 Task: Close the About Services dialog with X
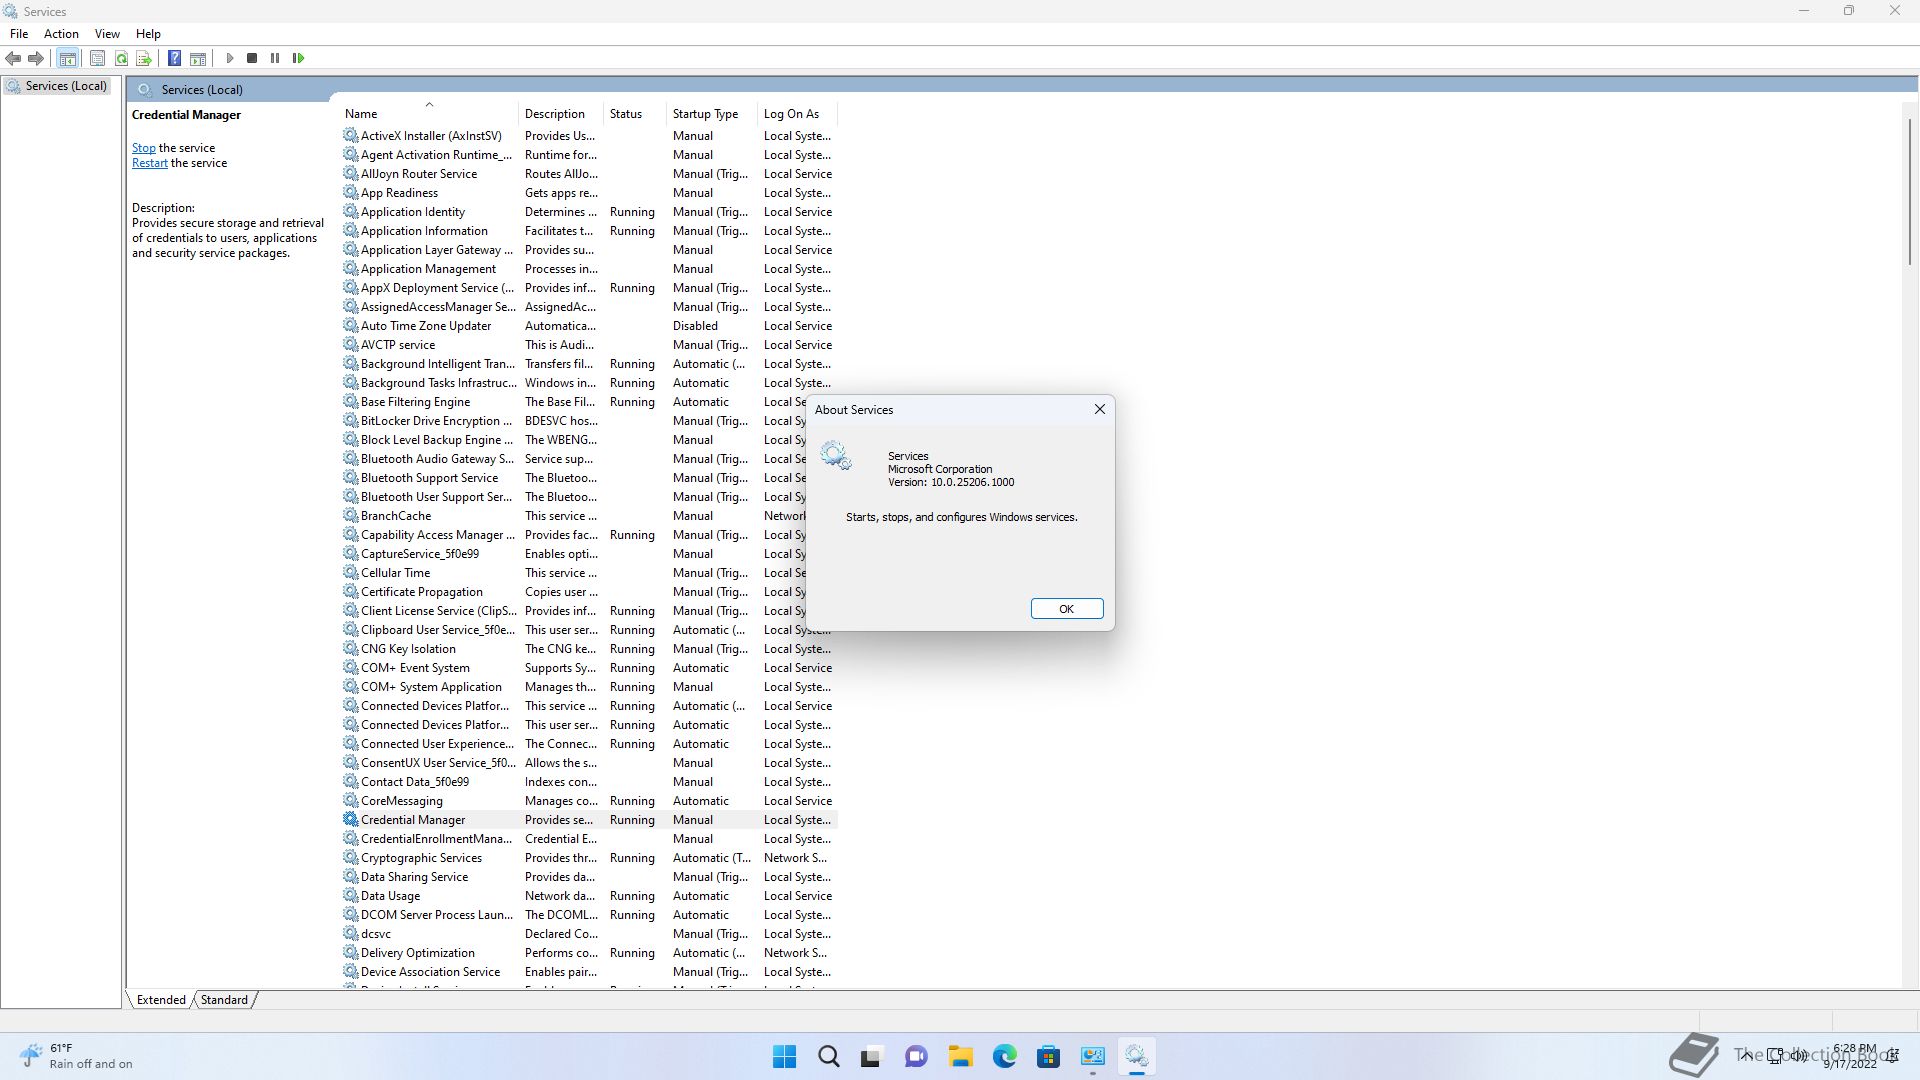click(1100, 409)
